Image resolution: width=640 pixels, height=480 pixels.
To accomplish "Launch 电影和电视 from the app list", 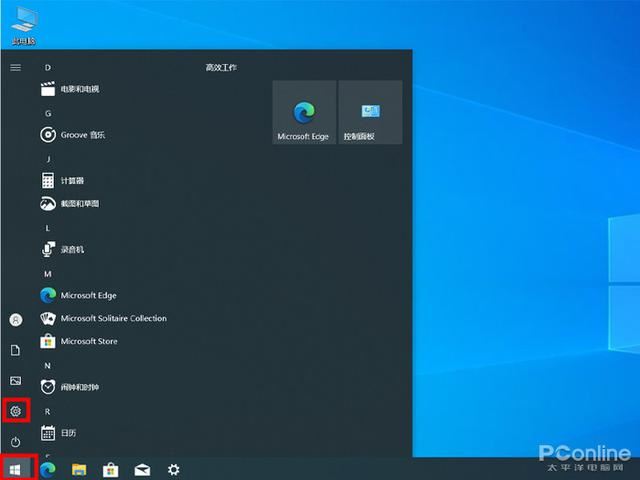I will [80, 89].
